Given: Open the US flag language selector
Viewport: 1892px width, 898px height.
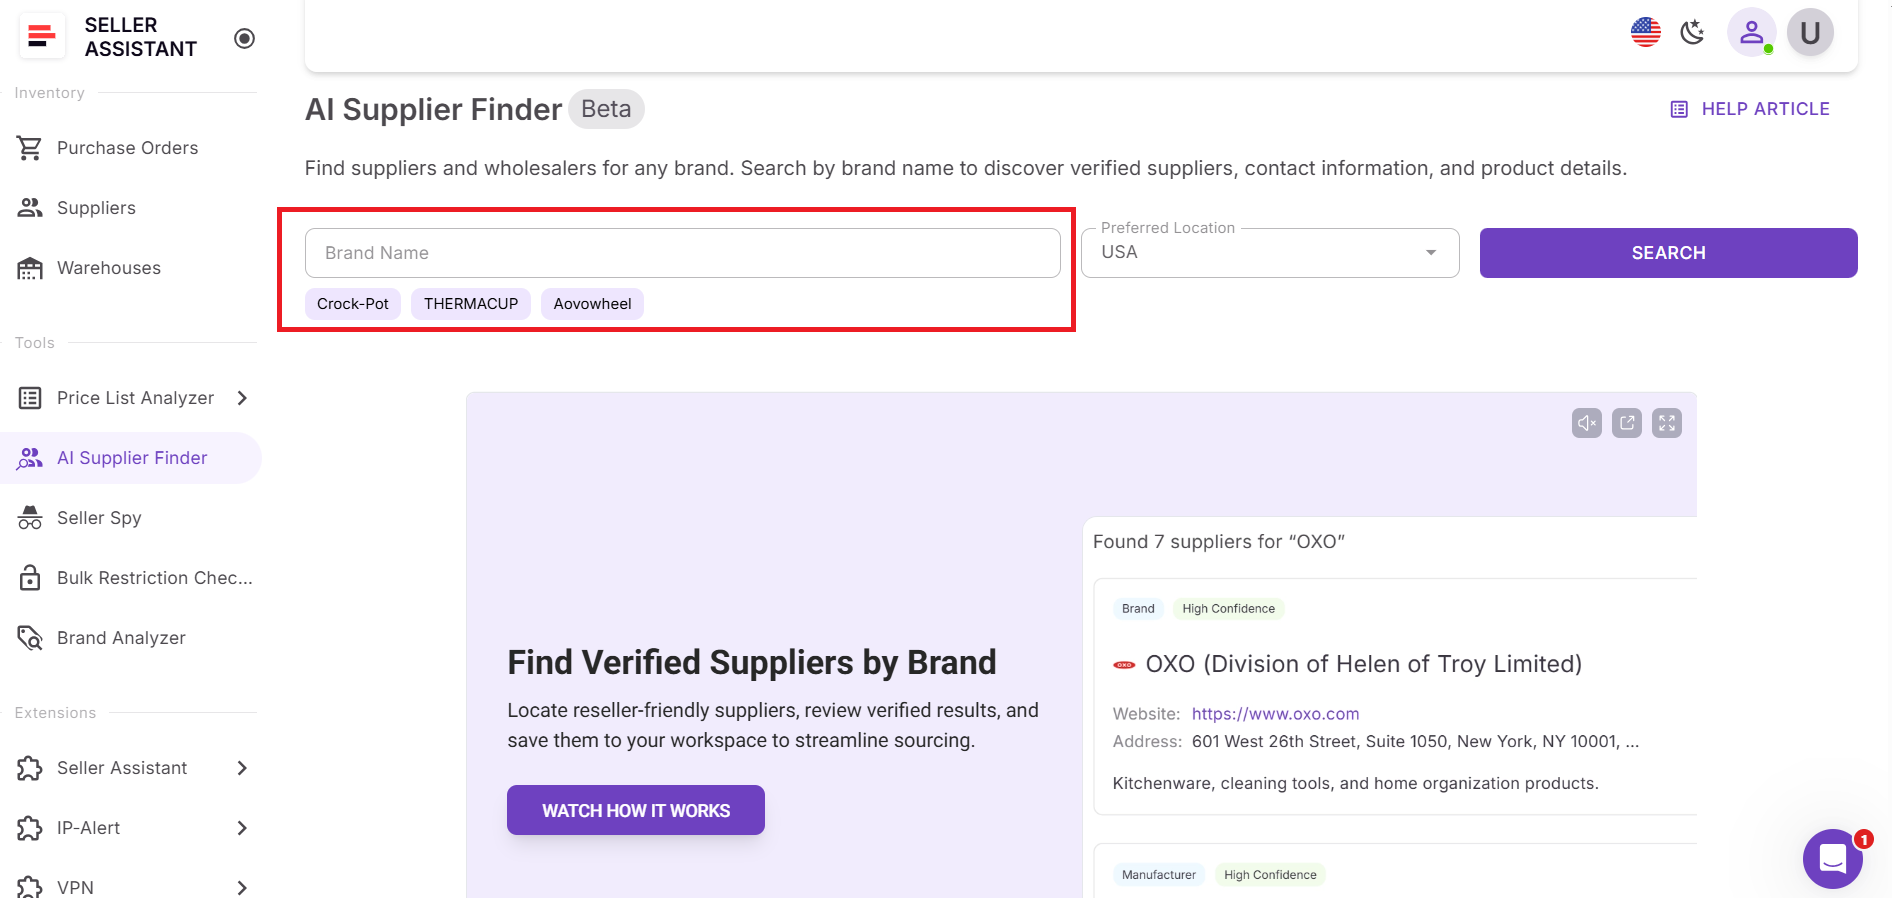Looking at the screenshot, I should [x=1644, y=32].
